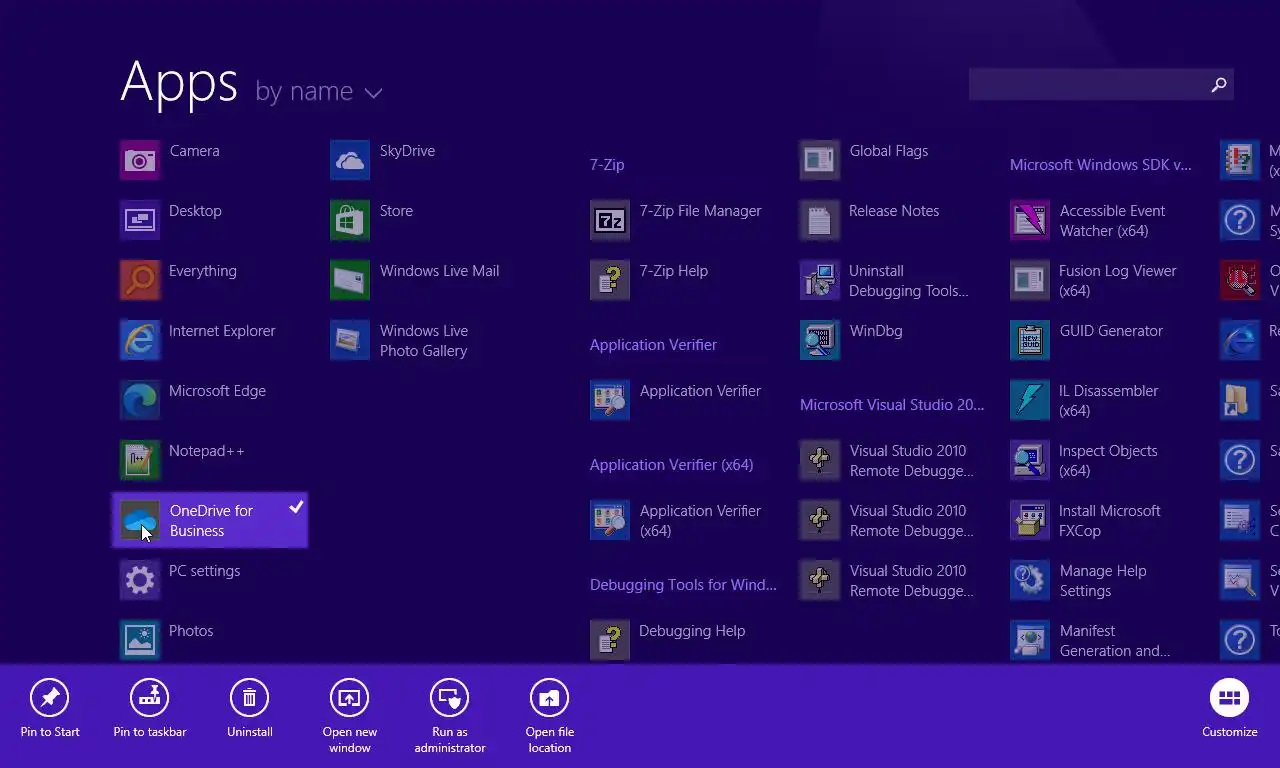This screenshot has width=1280, height=768.
Task: Launch the SkyDrive cloud icon
Action: tap(350, 160)
